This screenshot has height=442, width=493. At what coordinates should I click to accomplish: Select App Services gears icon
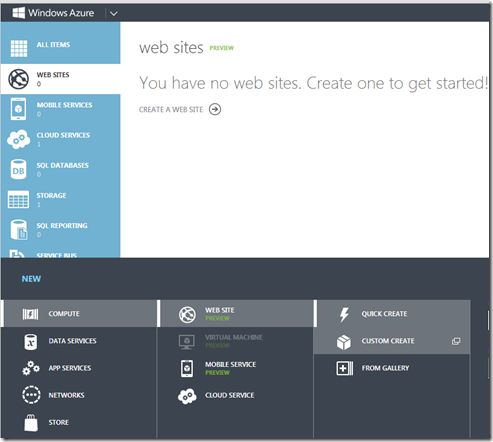click(x=31, y=368)
